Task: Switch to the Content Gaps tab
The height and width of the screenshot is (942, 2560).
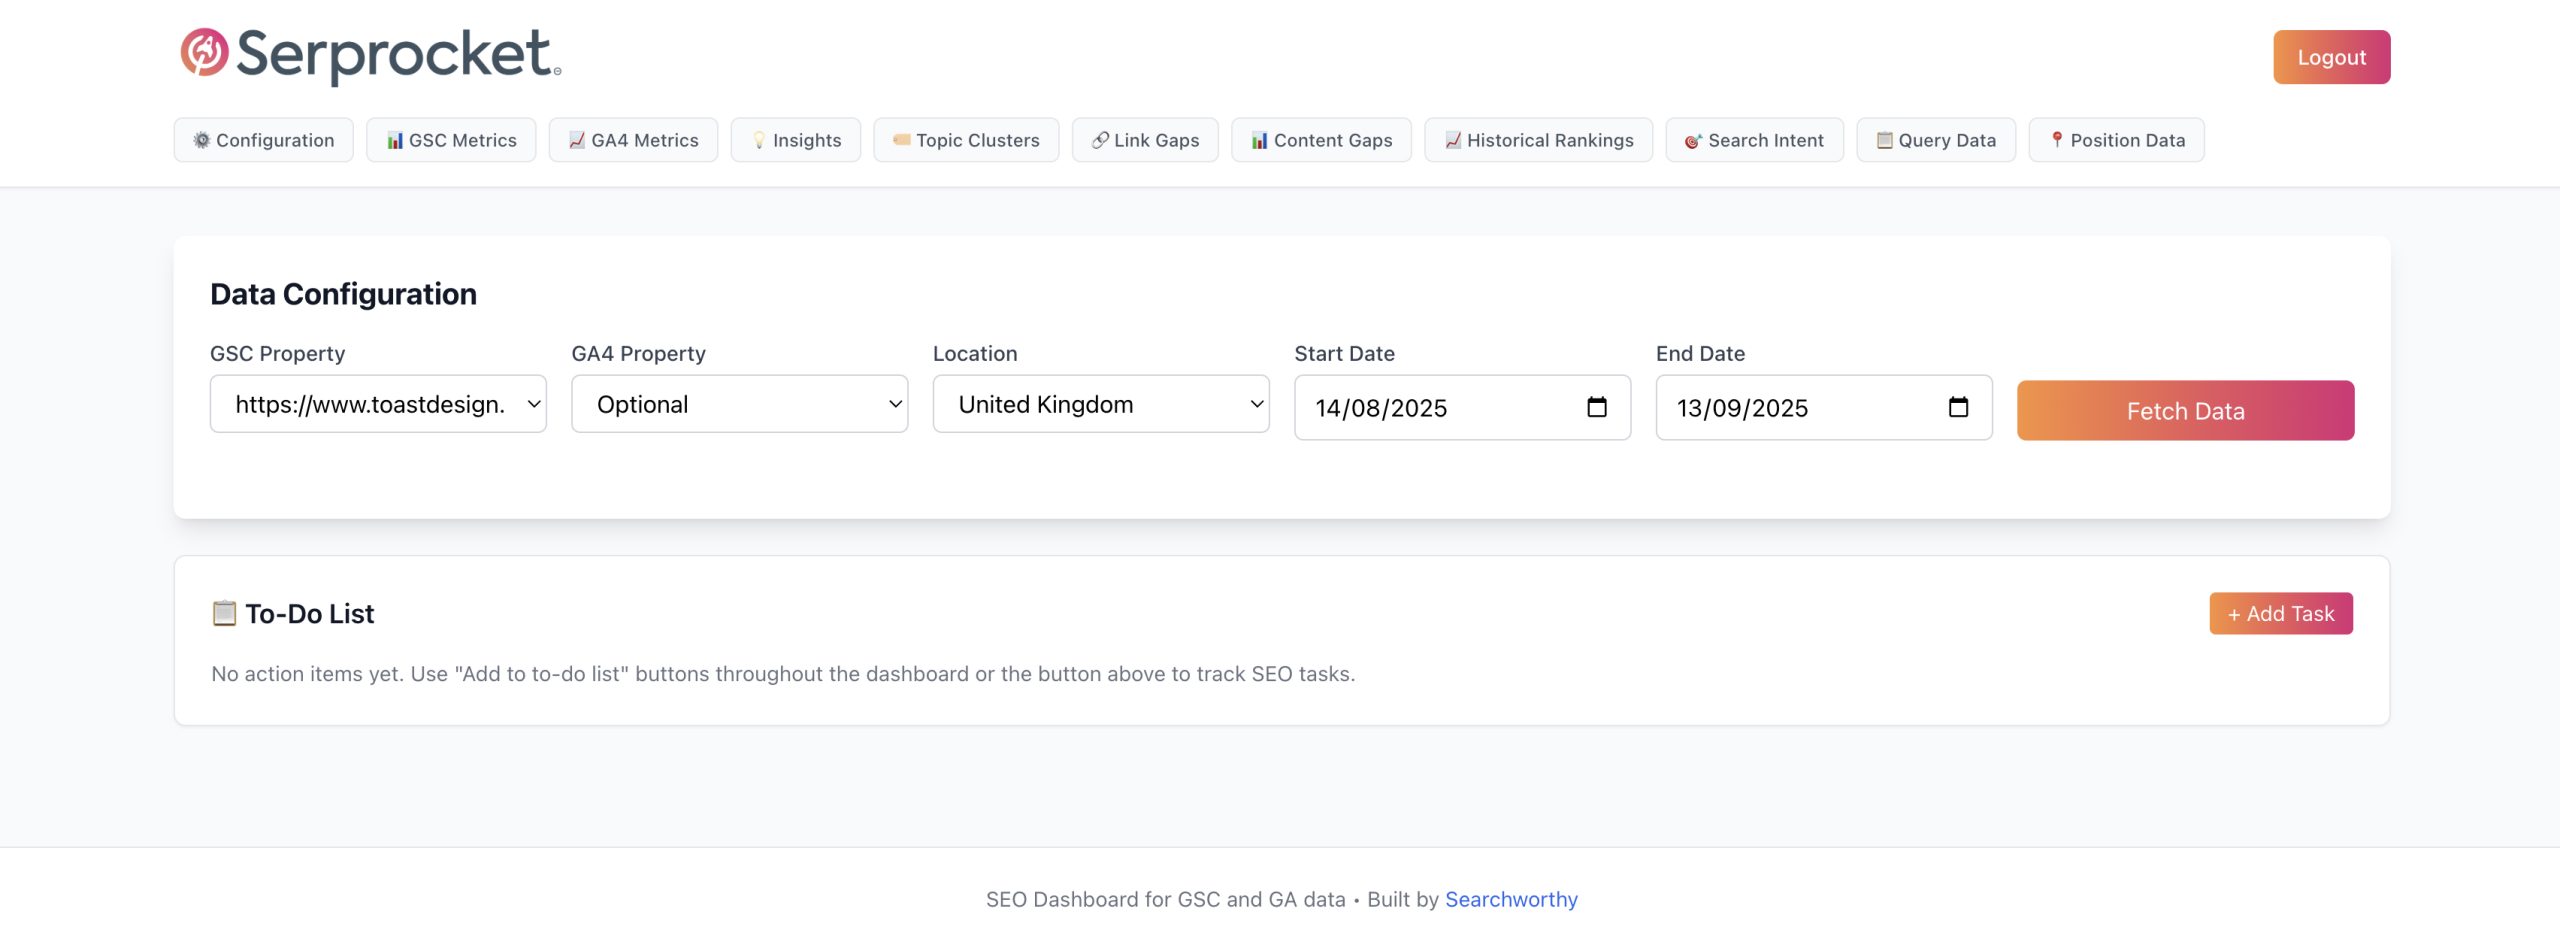Action: click(x=1321, y=140)
